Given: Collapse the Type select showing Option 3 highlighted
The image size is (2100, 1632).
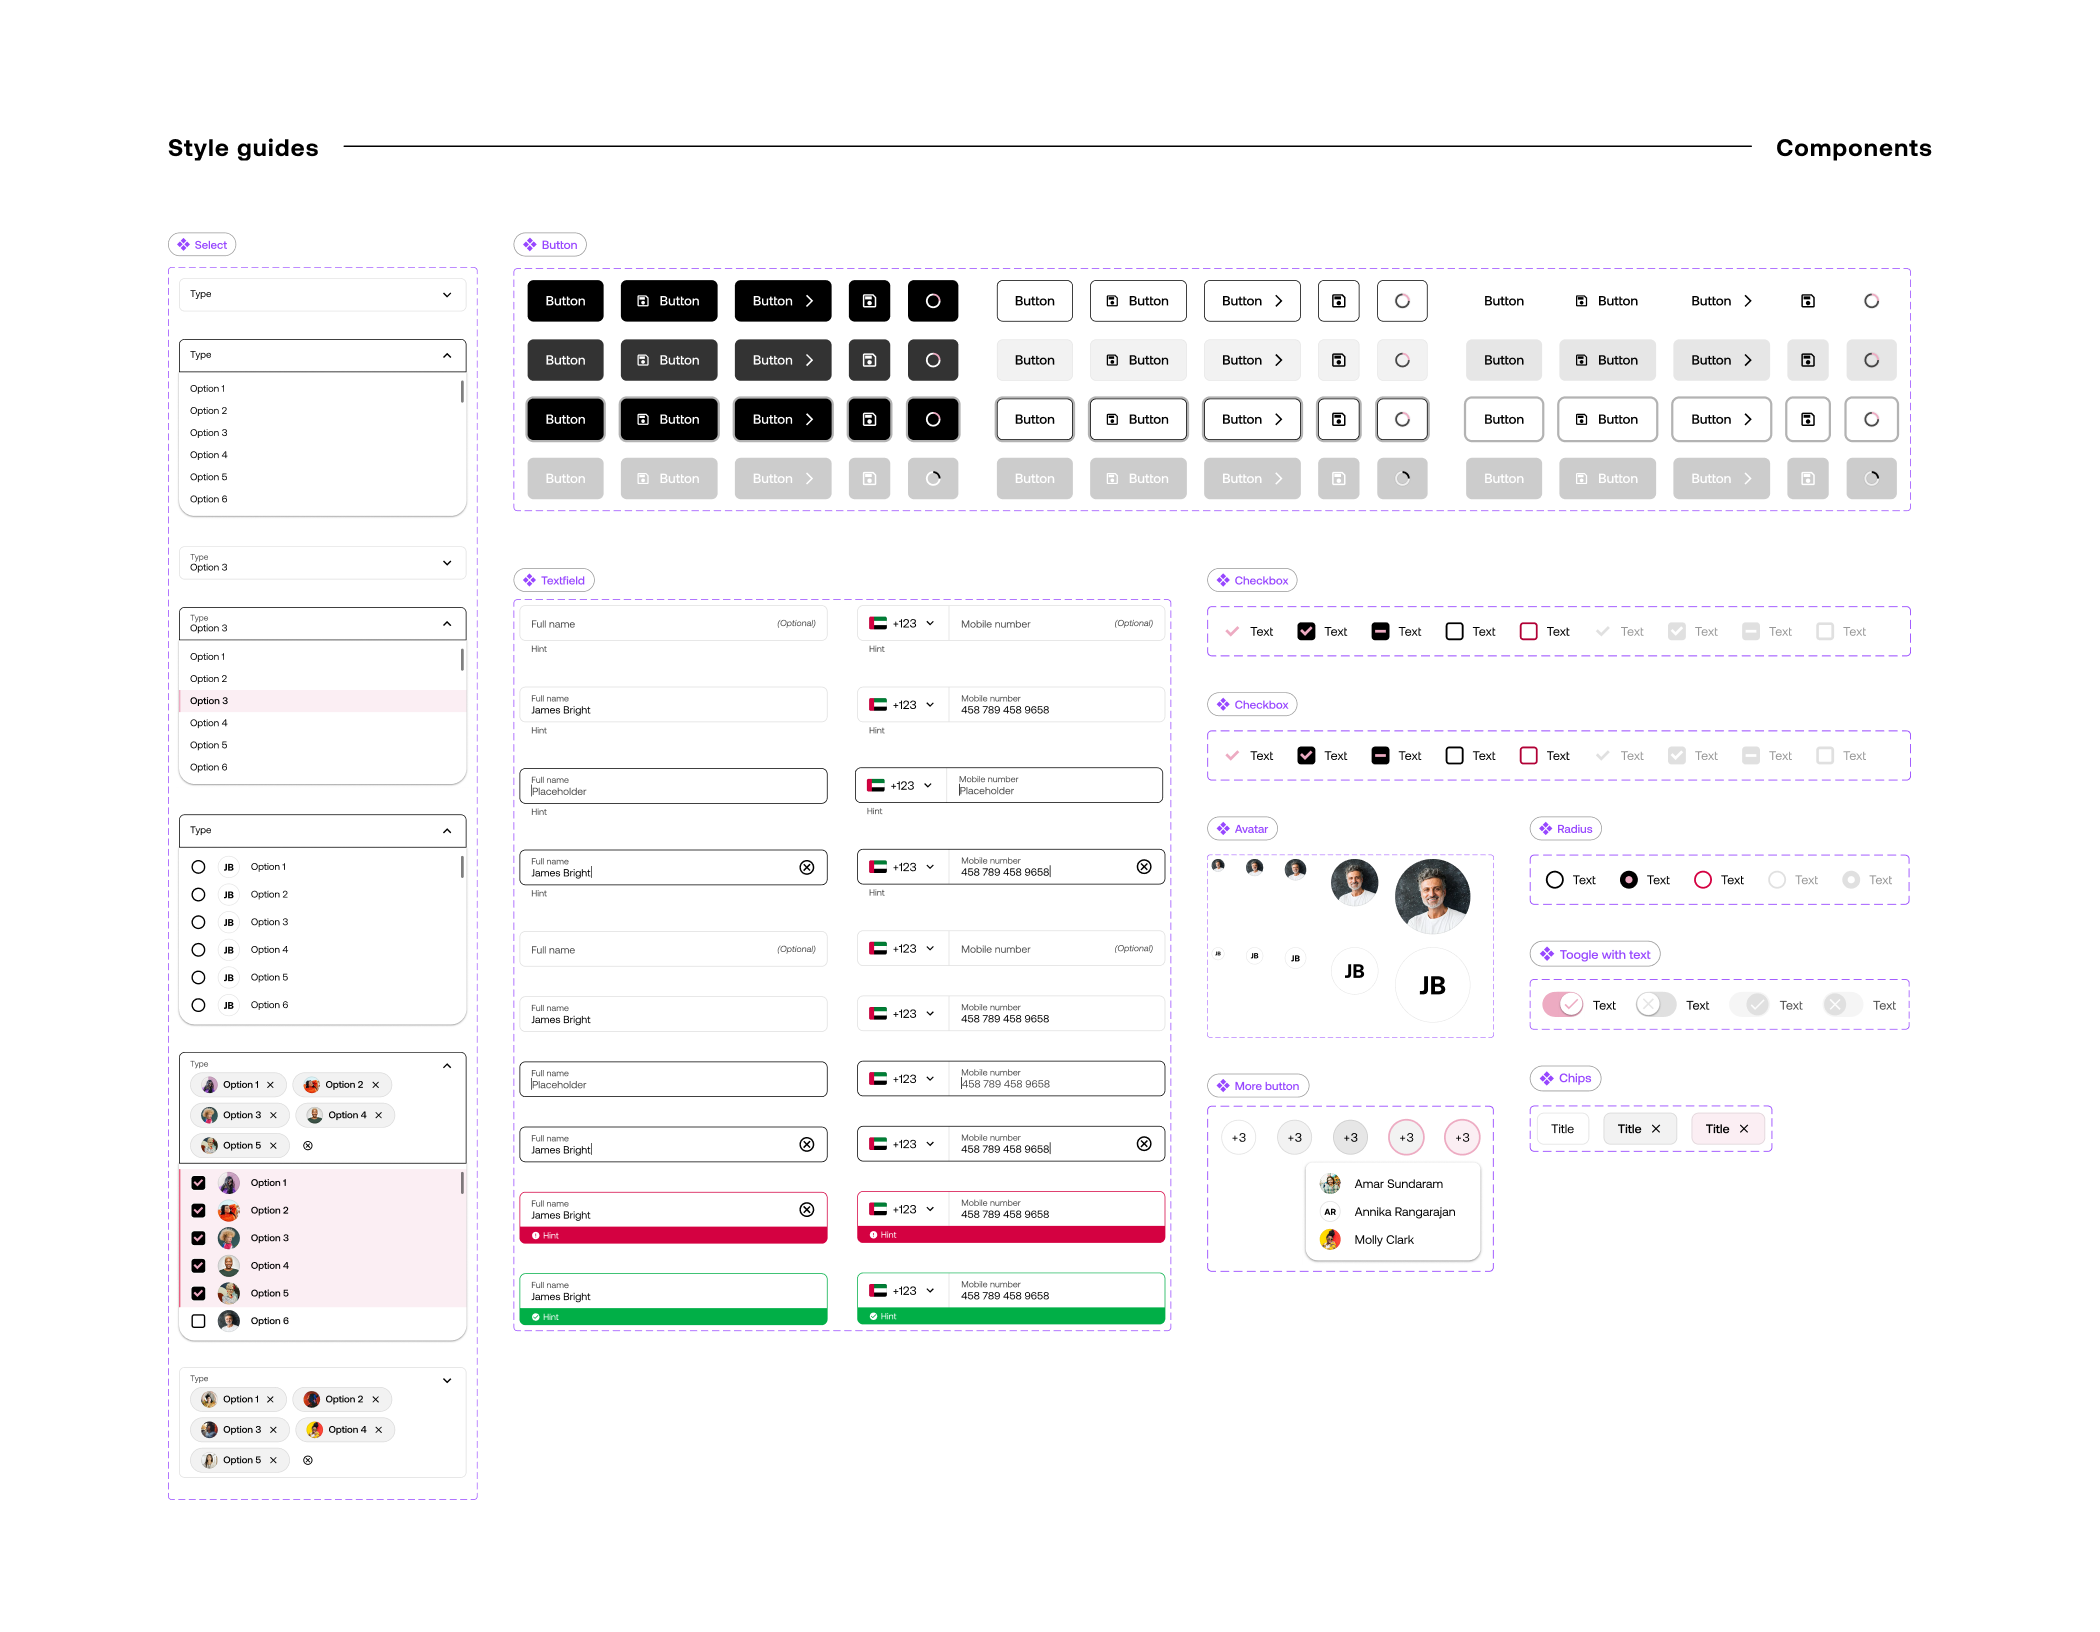Looking at the screenshot, I should [447, 624].
